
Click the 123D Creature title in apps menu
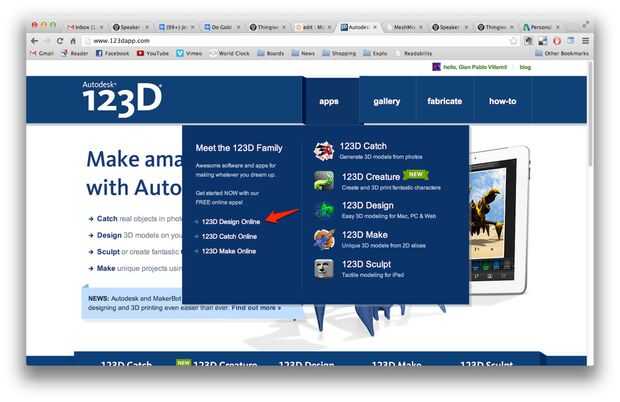click(x=371, y=177)
